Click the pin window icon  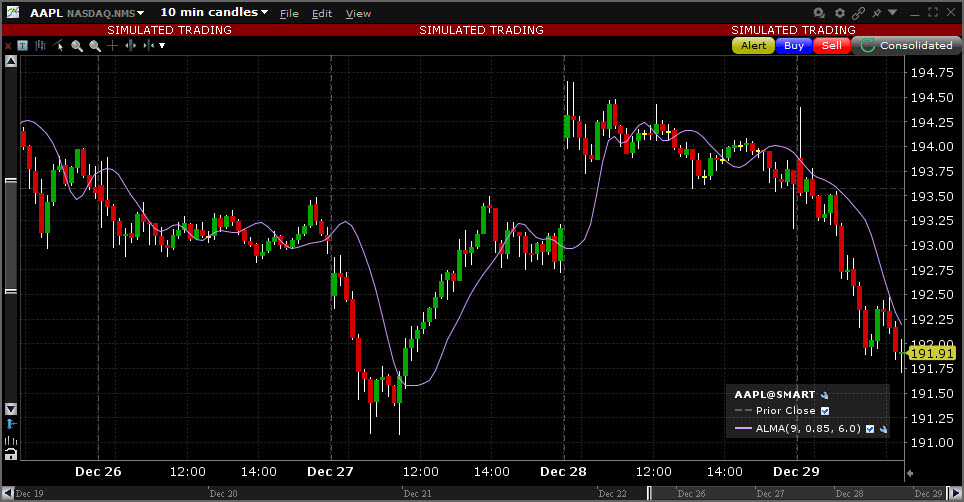click(877, 13)
